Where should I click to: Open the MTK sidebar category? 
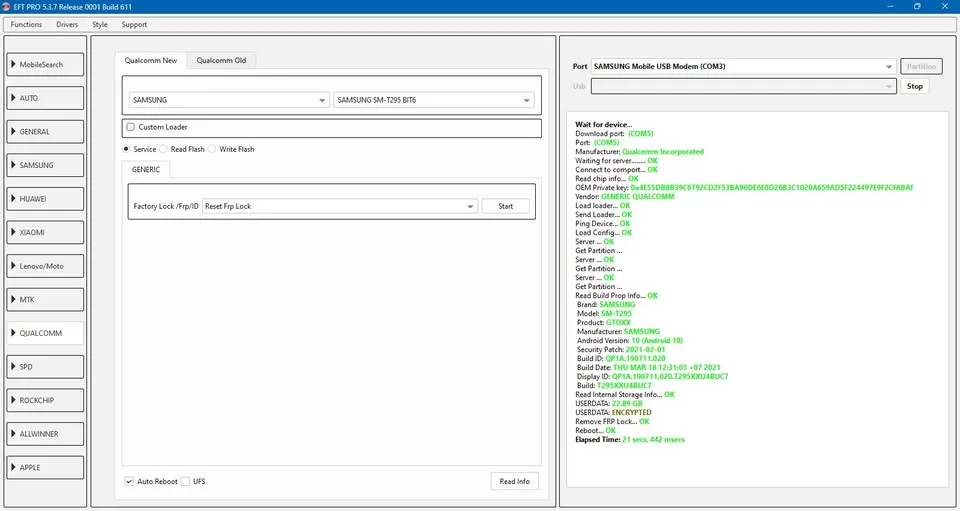(x=44, y=300)
